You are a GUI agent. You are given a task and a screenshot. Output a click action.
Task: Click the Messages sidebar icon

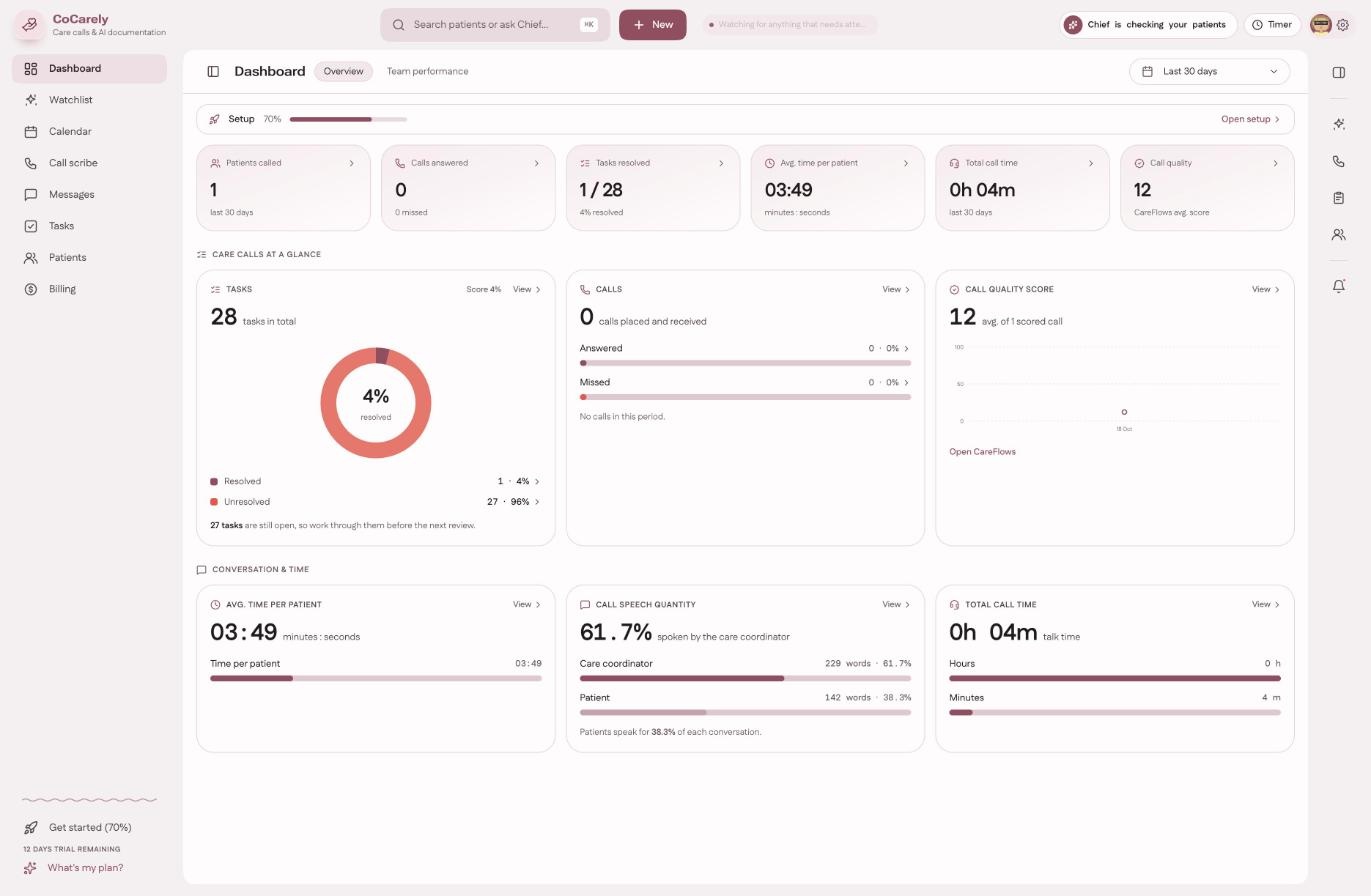tap(31, 195)
